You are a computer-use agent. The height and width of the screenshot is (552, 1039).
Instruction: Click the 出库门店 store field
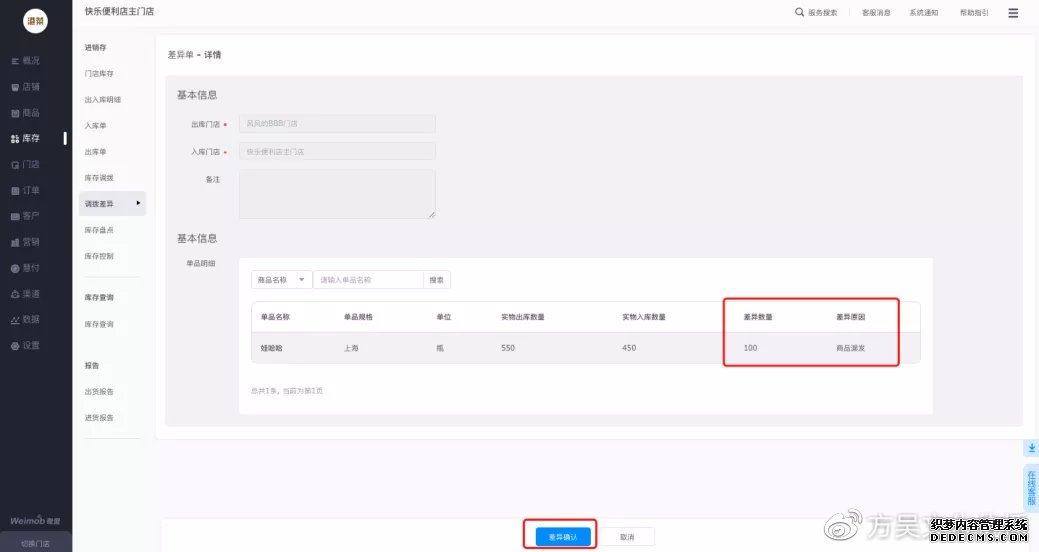pos(337,123)
